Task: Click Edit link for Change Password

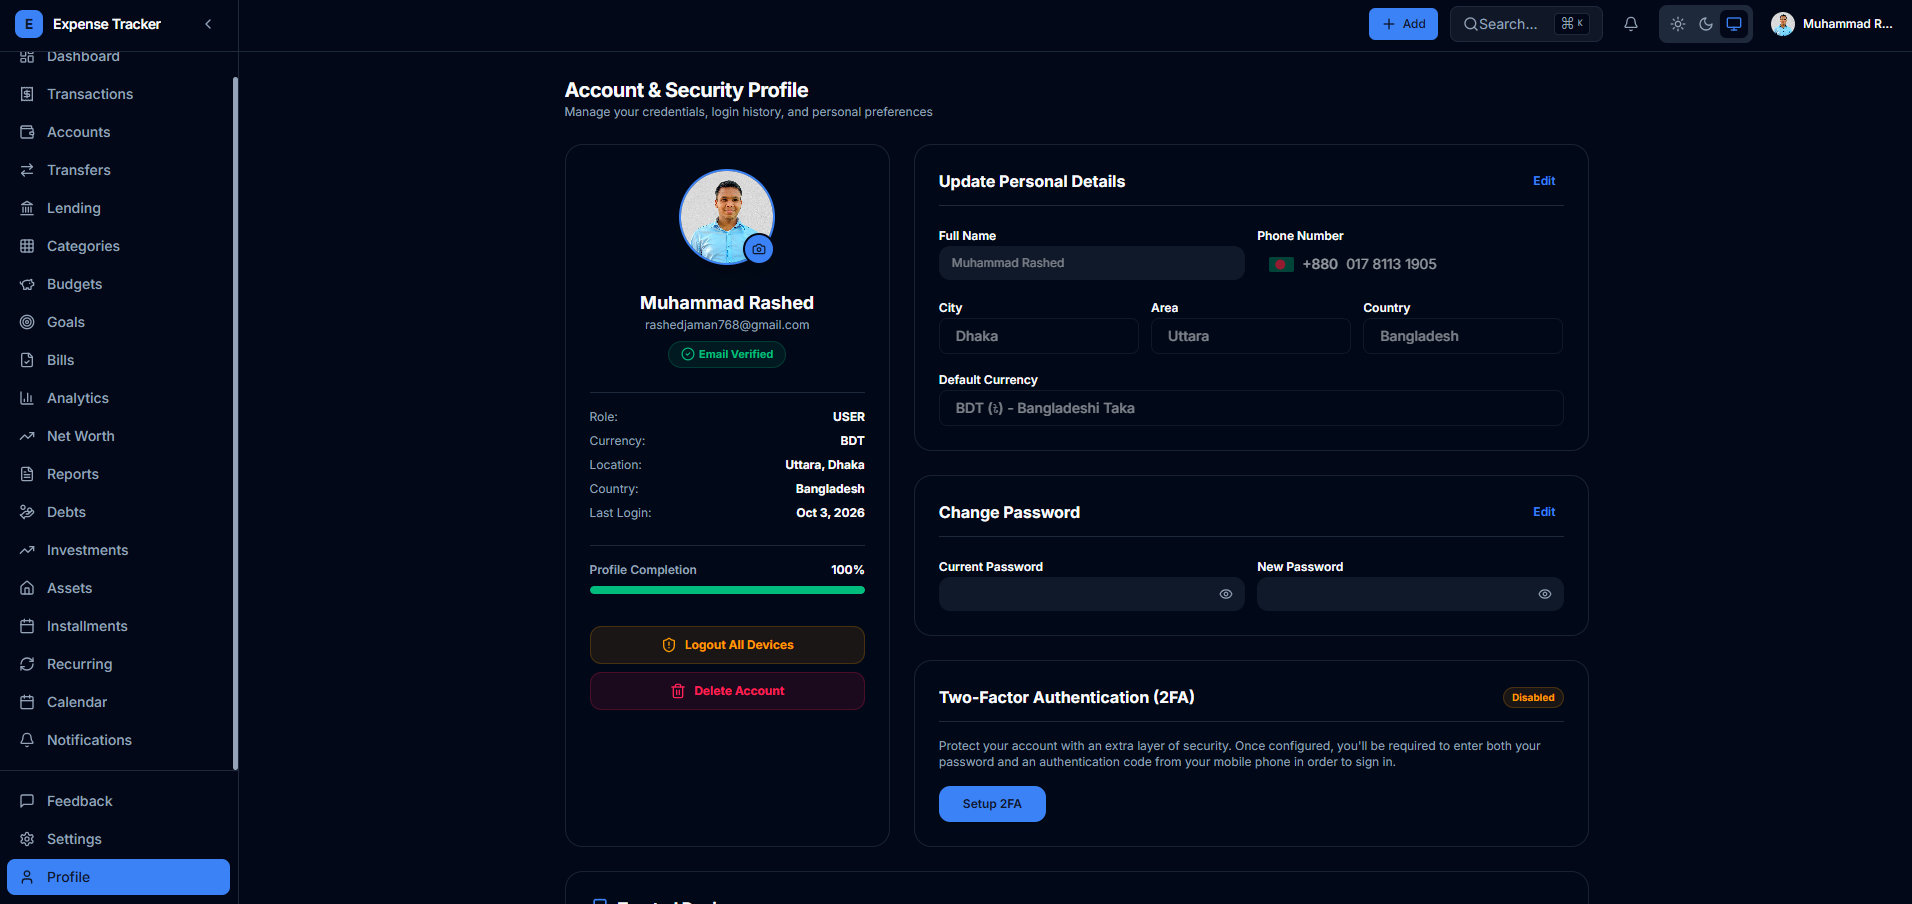Action: (1544, 512)
